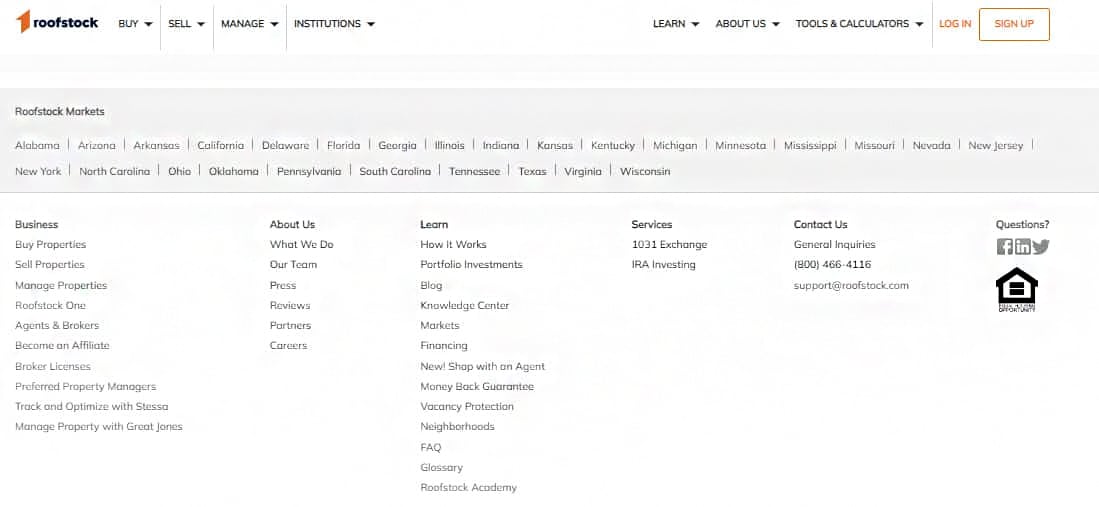The height and width of the screenshot is (507, 1099).
Task: Open the LinkedIn social icon
Action: click(x=1023, y=247)
